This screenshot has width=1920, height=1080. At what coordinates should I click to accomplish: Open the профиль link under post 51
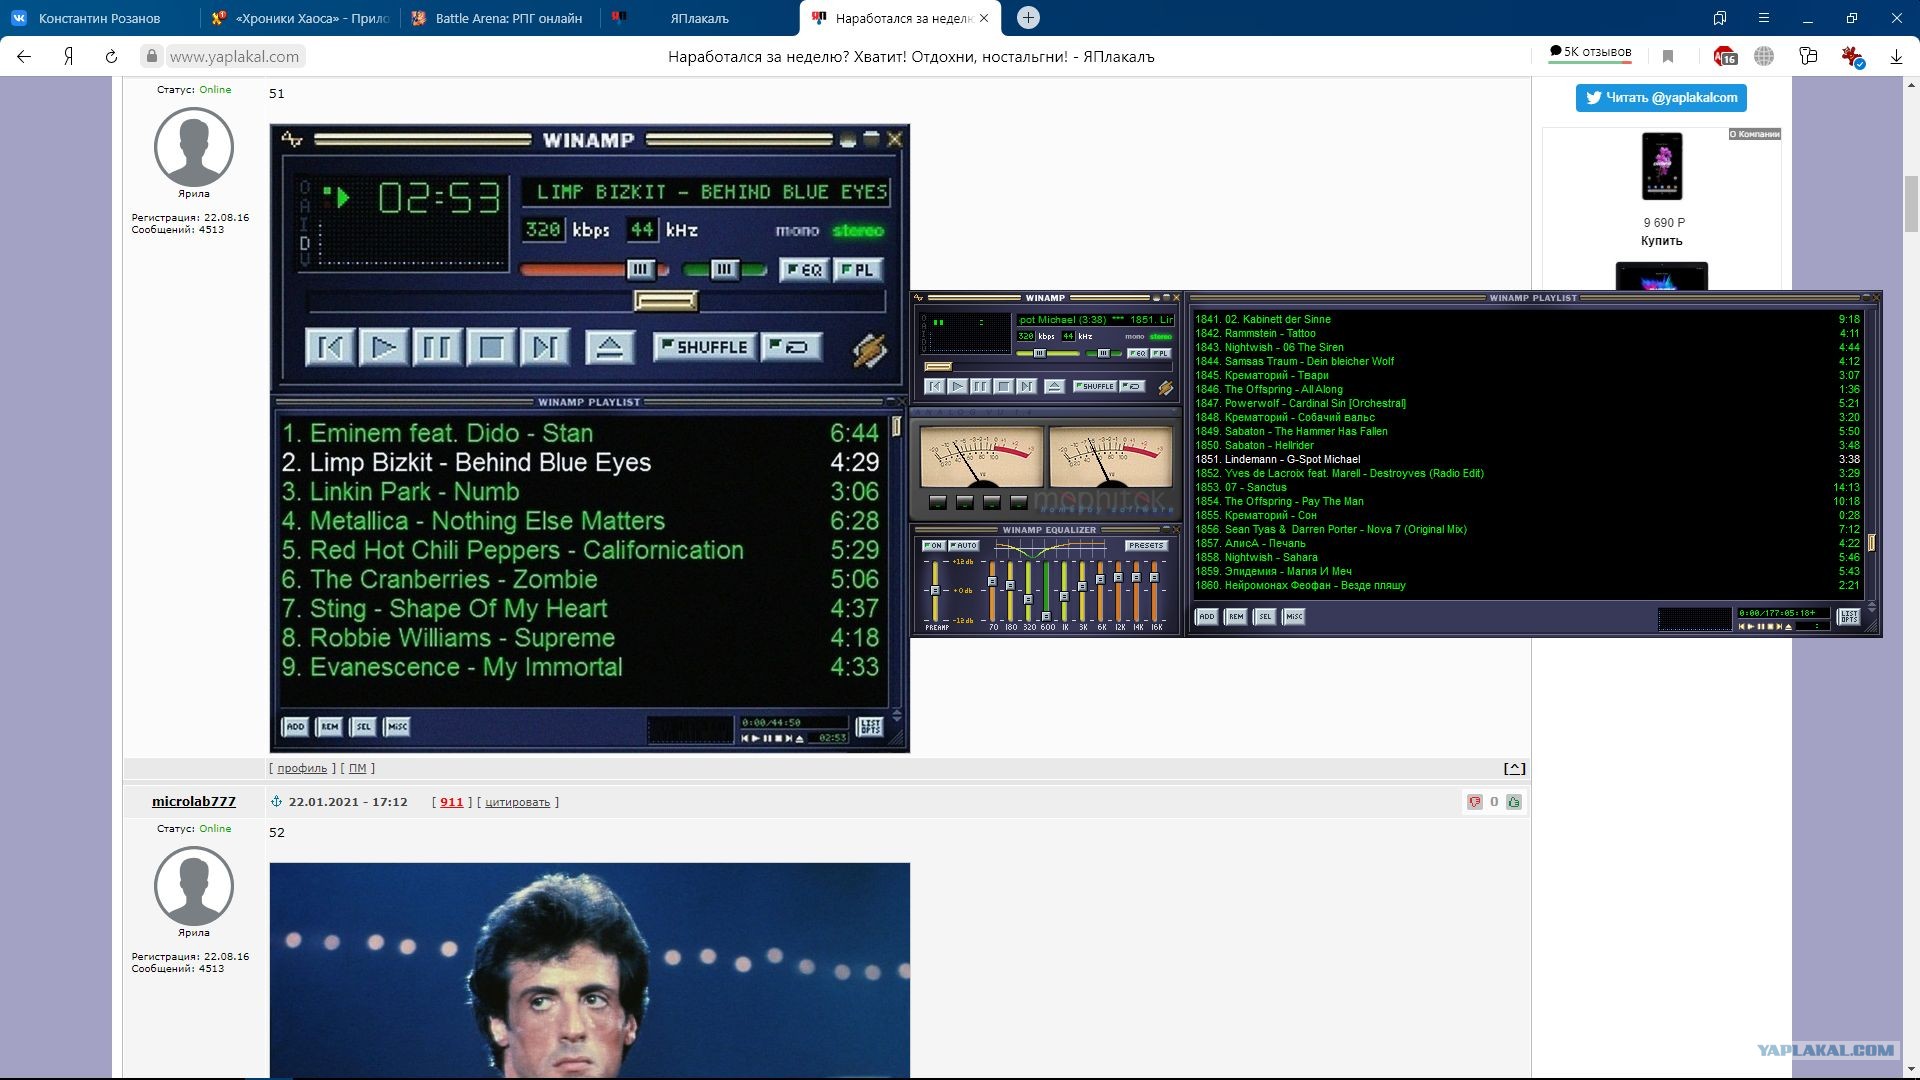click(302, 769)
